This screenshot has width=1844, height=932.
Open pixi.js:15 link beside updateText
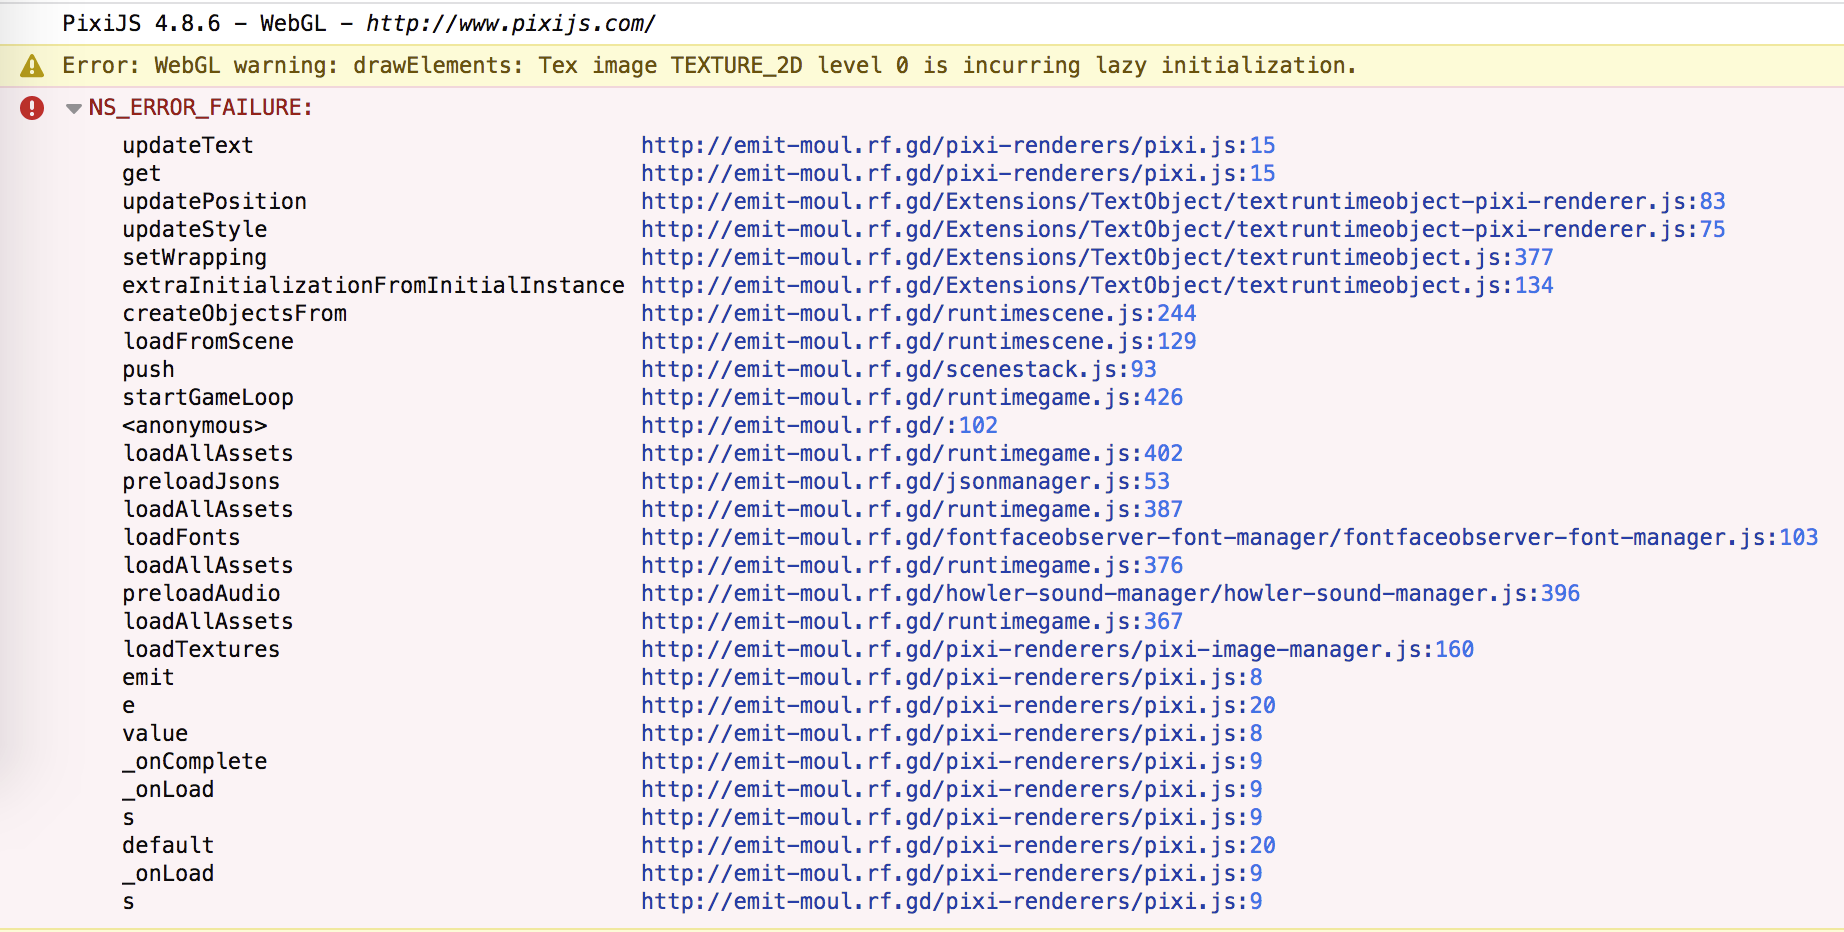(957, 145)
